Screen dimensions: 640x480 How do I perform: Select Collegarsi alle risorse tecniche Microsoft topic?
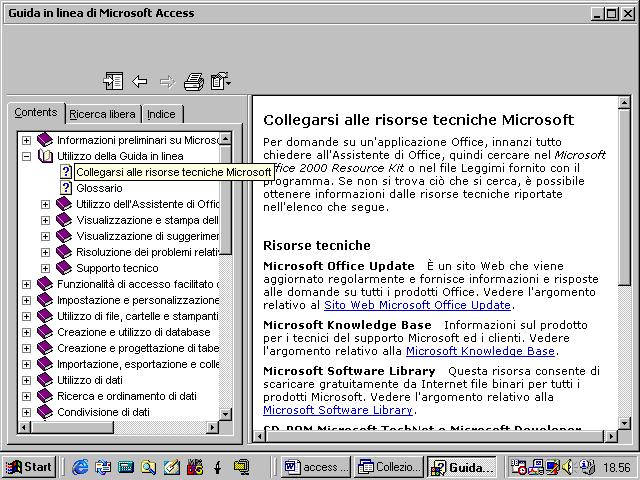click(173, 172)
